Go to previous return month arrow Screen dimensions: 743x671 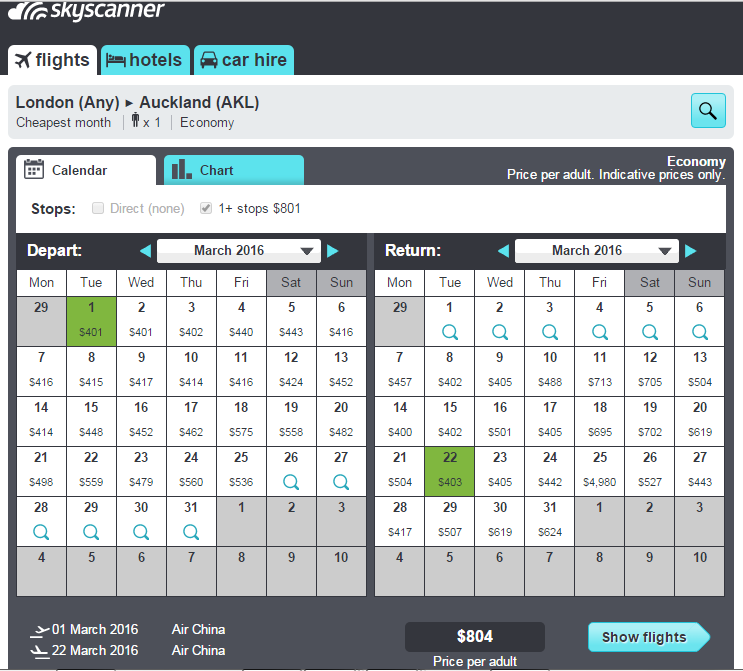click(504, 251)
